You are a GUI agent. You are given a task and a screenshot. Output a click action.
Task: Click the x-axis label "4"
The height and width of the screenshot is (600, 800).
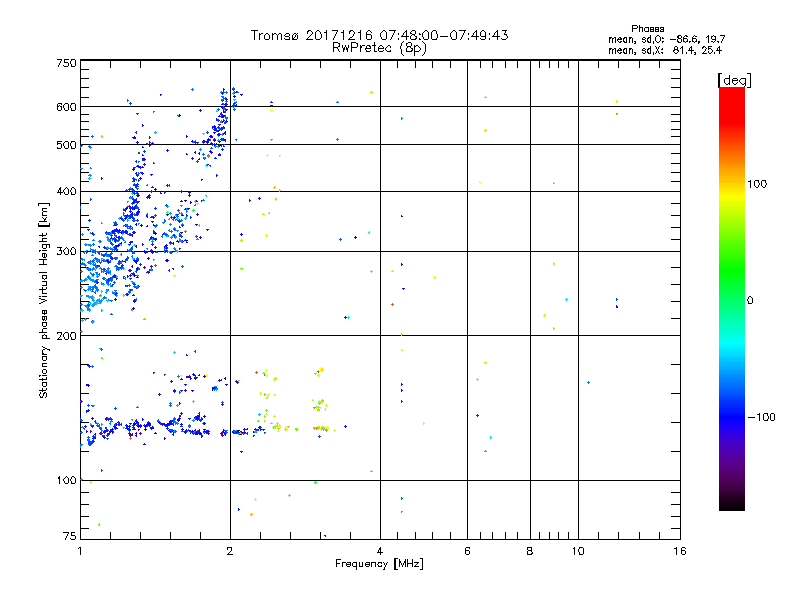tap(380, 551)
